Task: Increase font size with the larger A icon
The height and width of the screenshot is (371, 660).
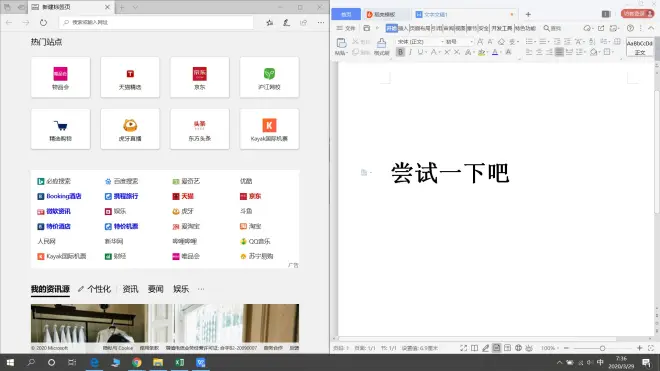Action: point(480,42)
